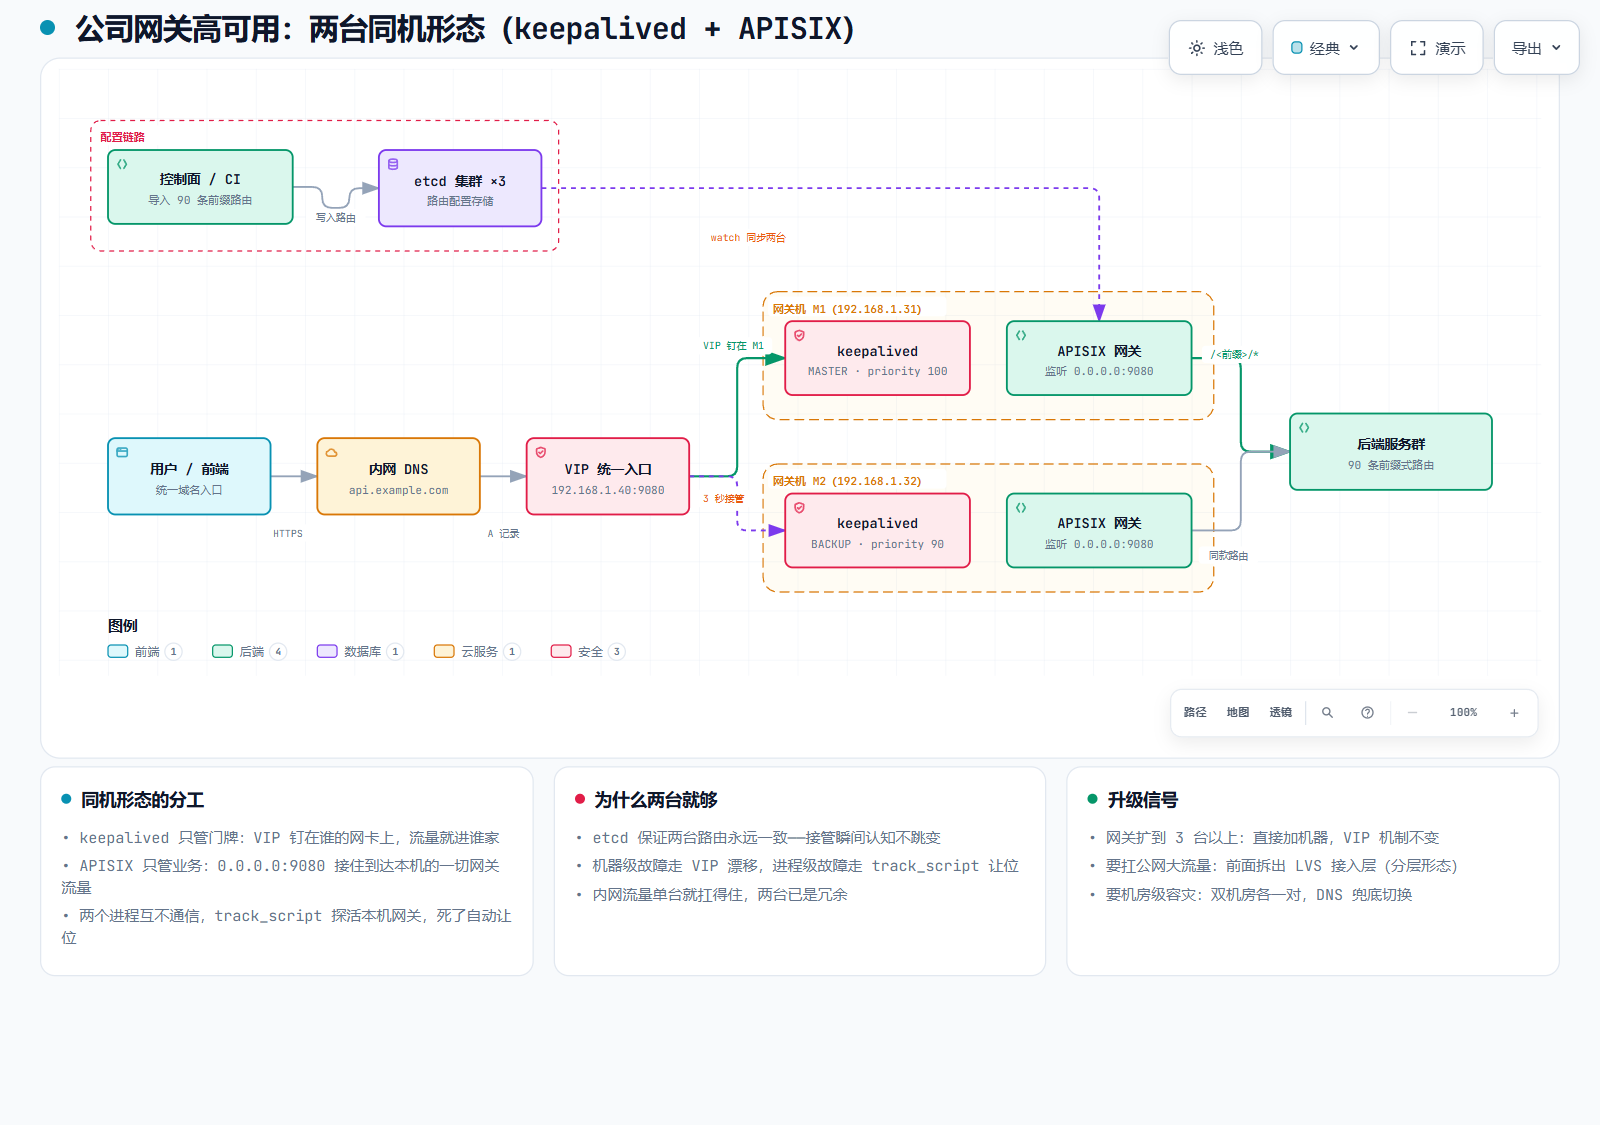
Task: Click the 网关机 M2 (192.168.1.32) group label
Action: tap(847, 481)
